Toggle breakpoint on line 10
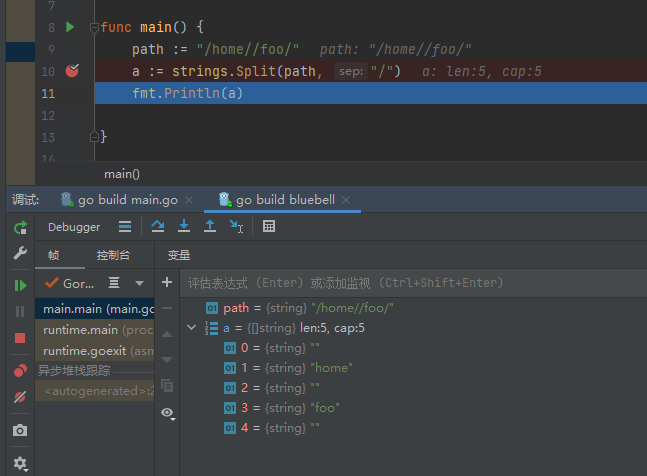Screen dimensions: 647x476 tap(72, 71)
